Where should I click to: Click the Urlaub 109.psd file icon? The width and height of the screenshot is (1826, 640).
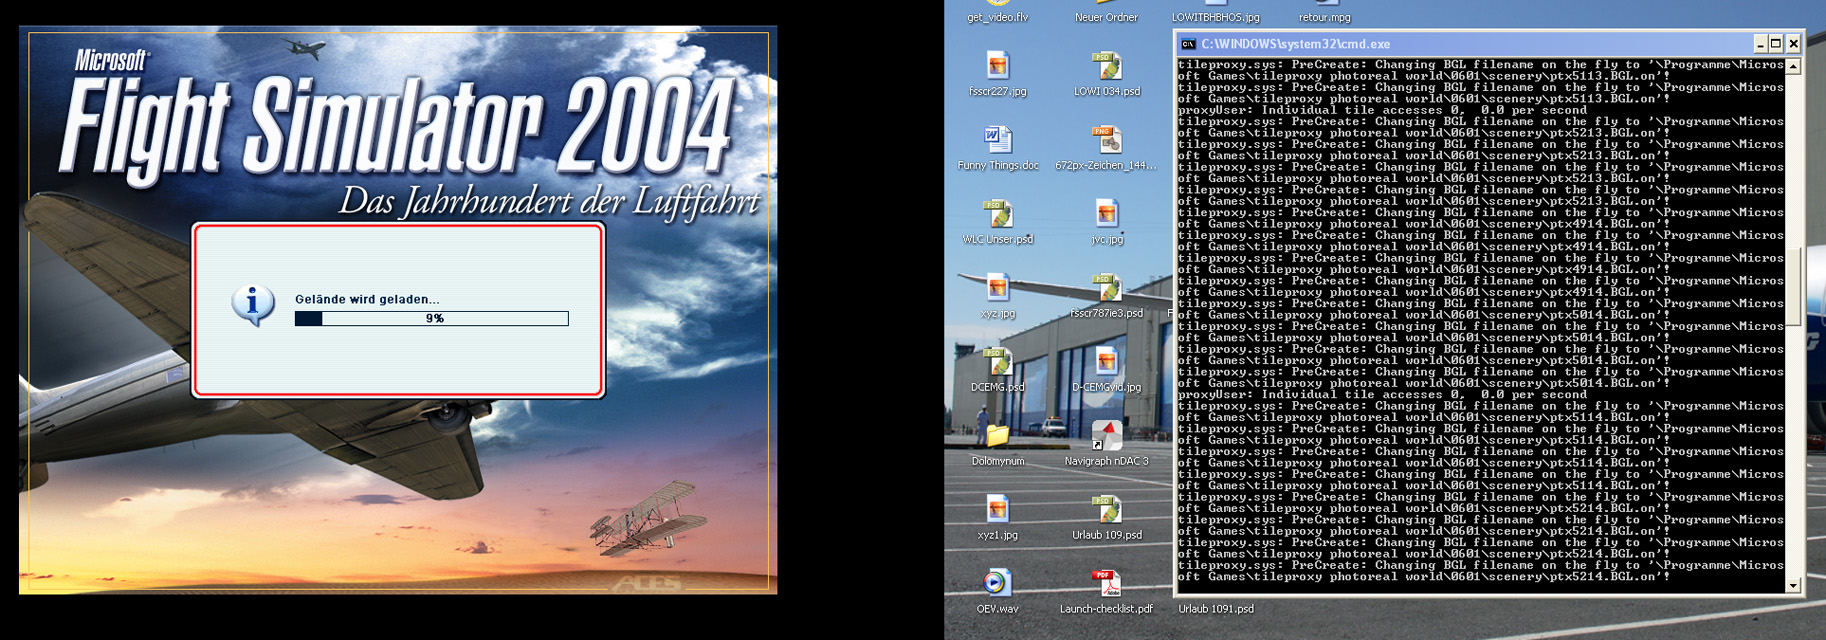[x=1106, y=510]
